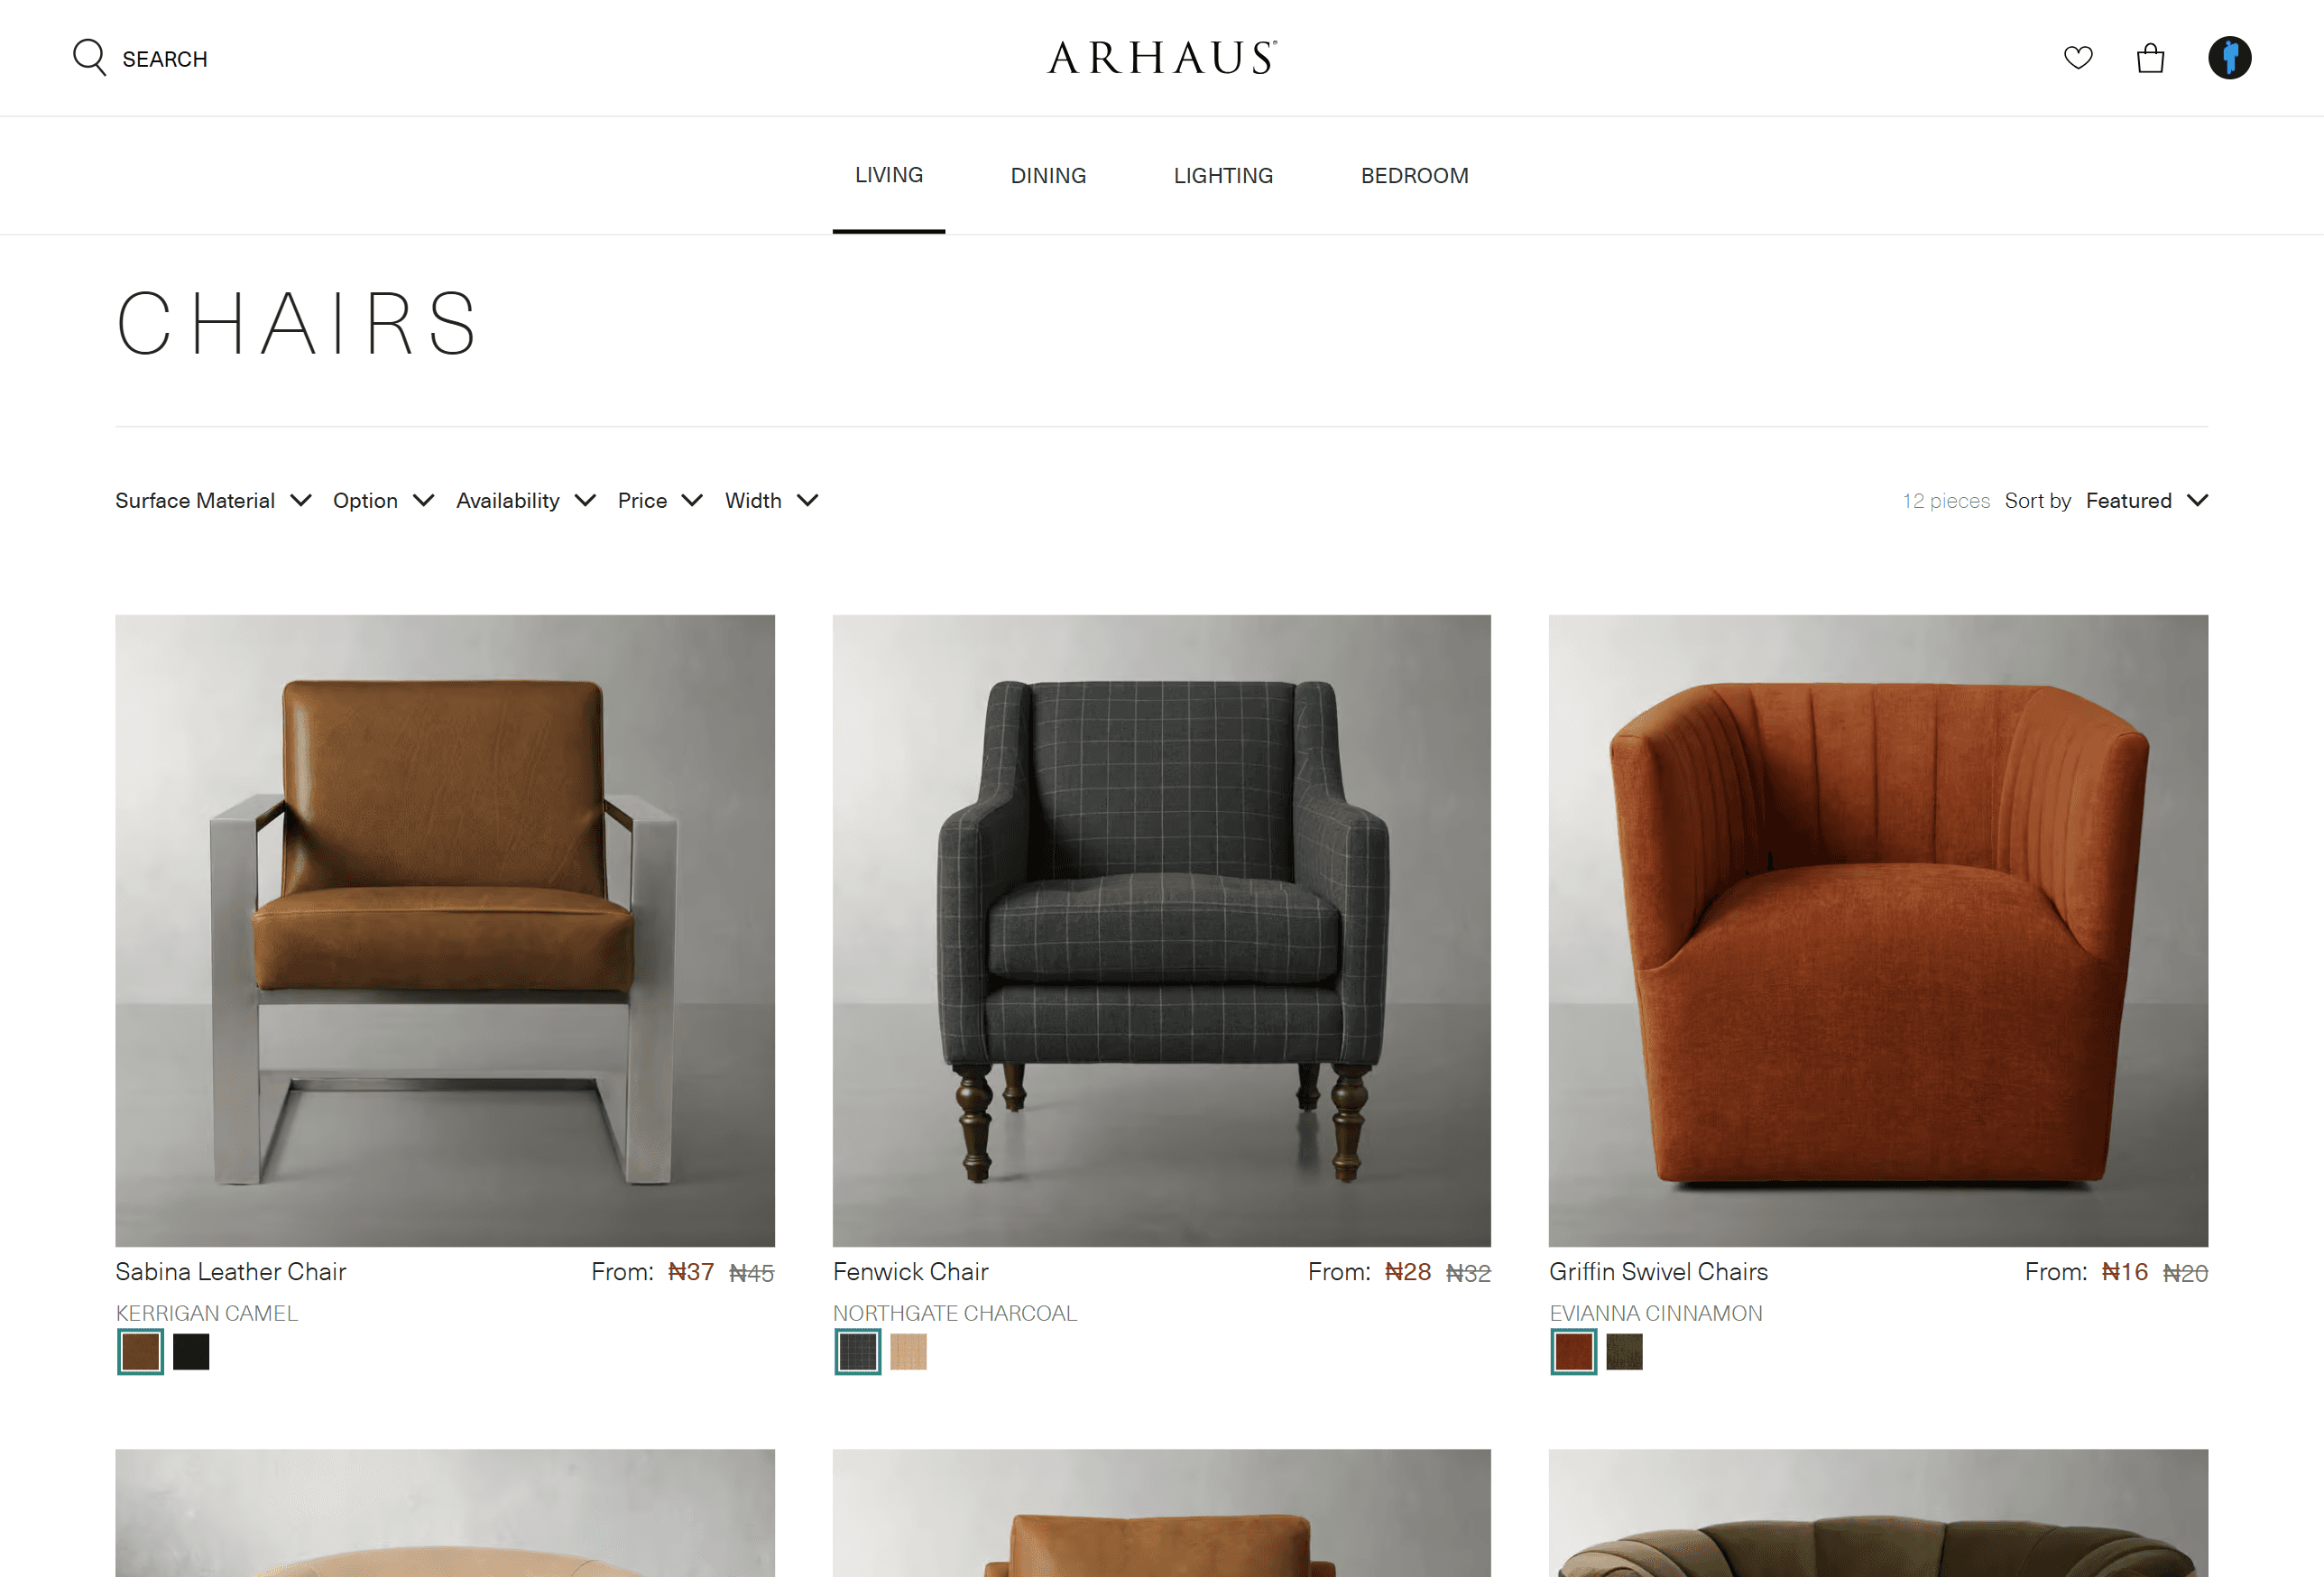Select black swatch for Sabina Leather Chair
This screenshot has width=2324, height=1577.
coord(191,1352)
